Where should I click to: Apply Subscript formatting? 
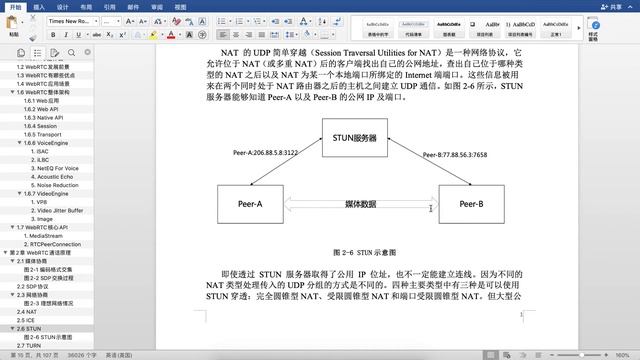click(109, 35)
